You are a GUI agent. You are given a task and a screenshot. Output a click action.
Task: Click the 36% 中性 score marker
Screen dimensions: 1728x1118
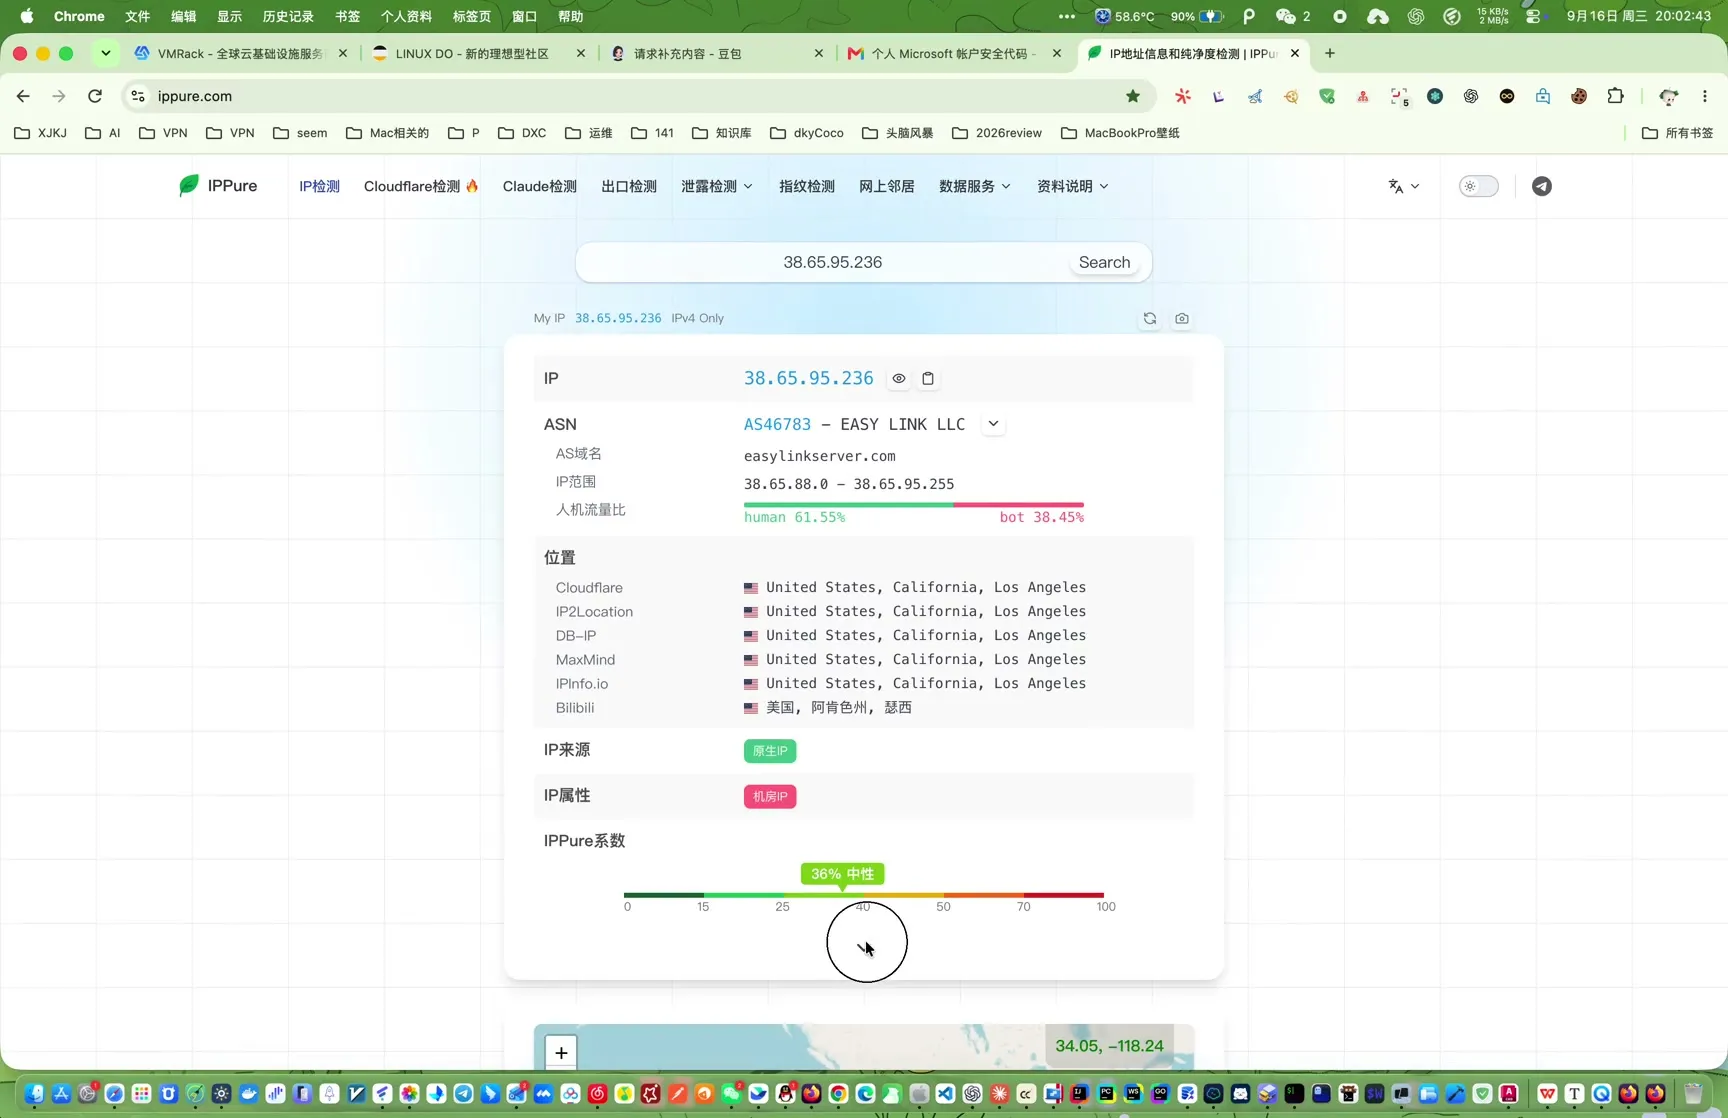842,874
